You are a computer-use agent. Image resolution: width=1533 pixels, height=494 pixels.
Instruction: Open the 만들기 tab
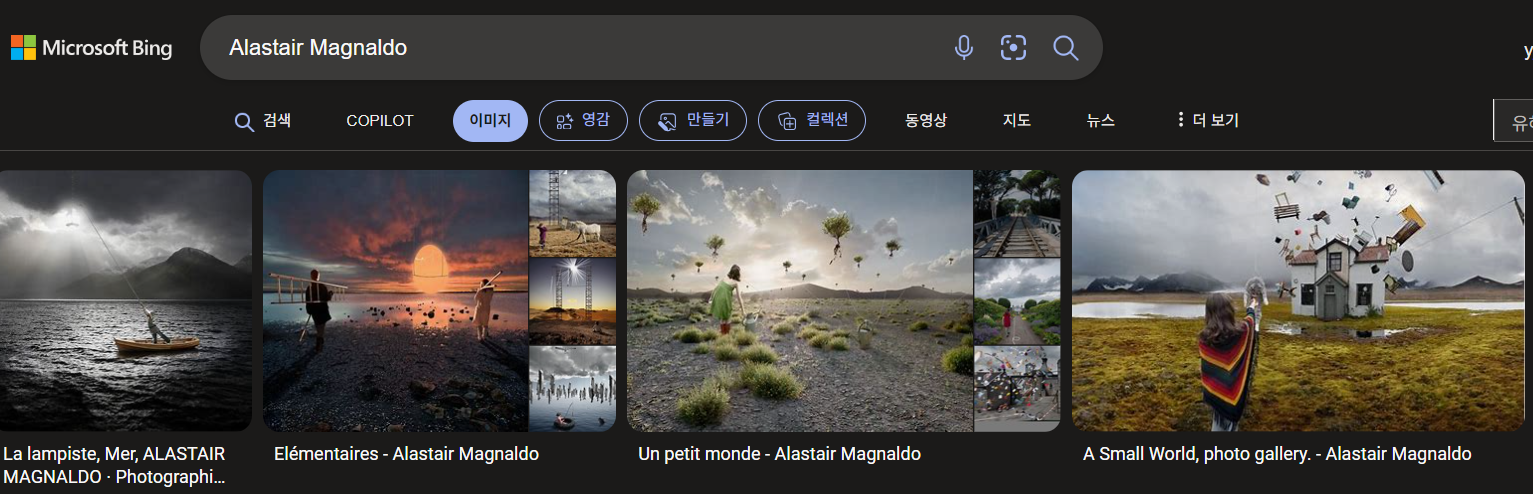pos(692,121)
